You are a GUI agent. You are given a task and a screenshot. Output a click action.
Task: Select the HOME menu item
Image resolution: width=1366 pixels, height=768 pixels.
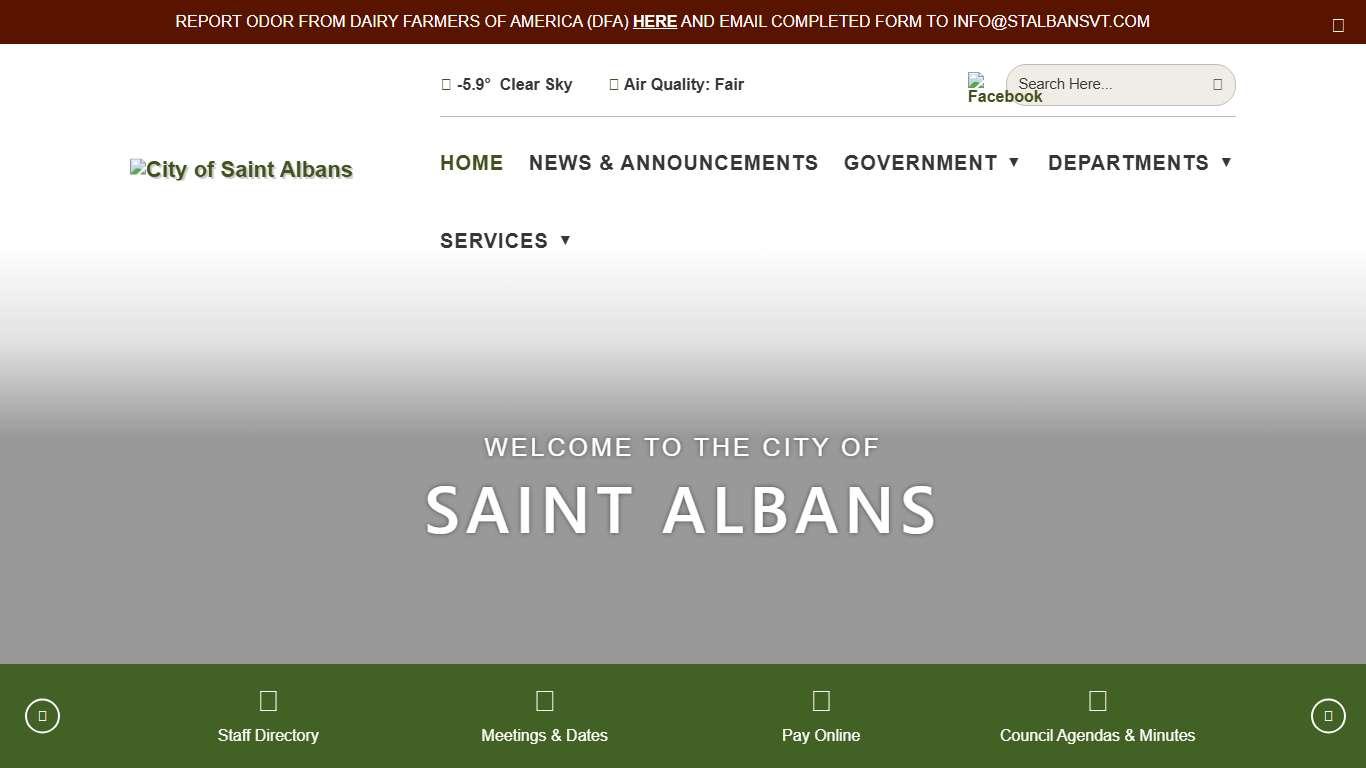pyautogui.click(x=471, y=163)
